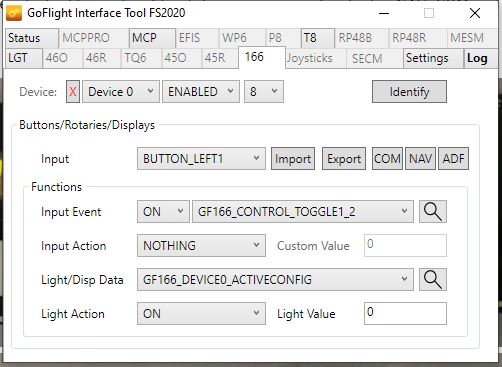Click the Light Value input field
Image resolution: width=502 pixels, height=367 pixels.
point(405,313)
